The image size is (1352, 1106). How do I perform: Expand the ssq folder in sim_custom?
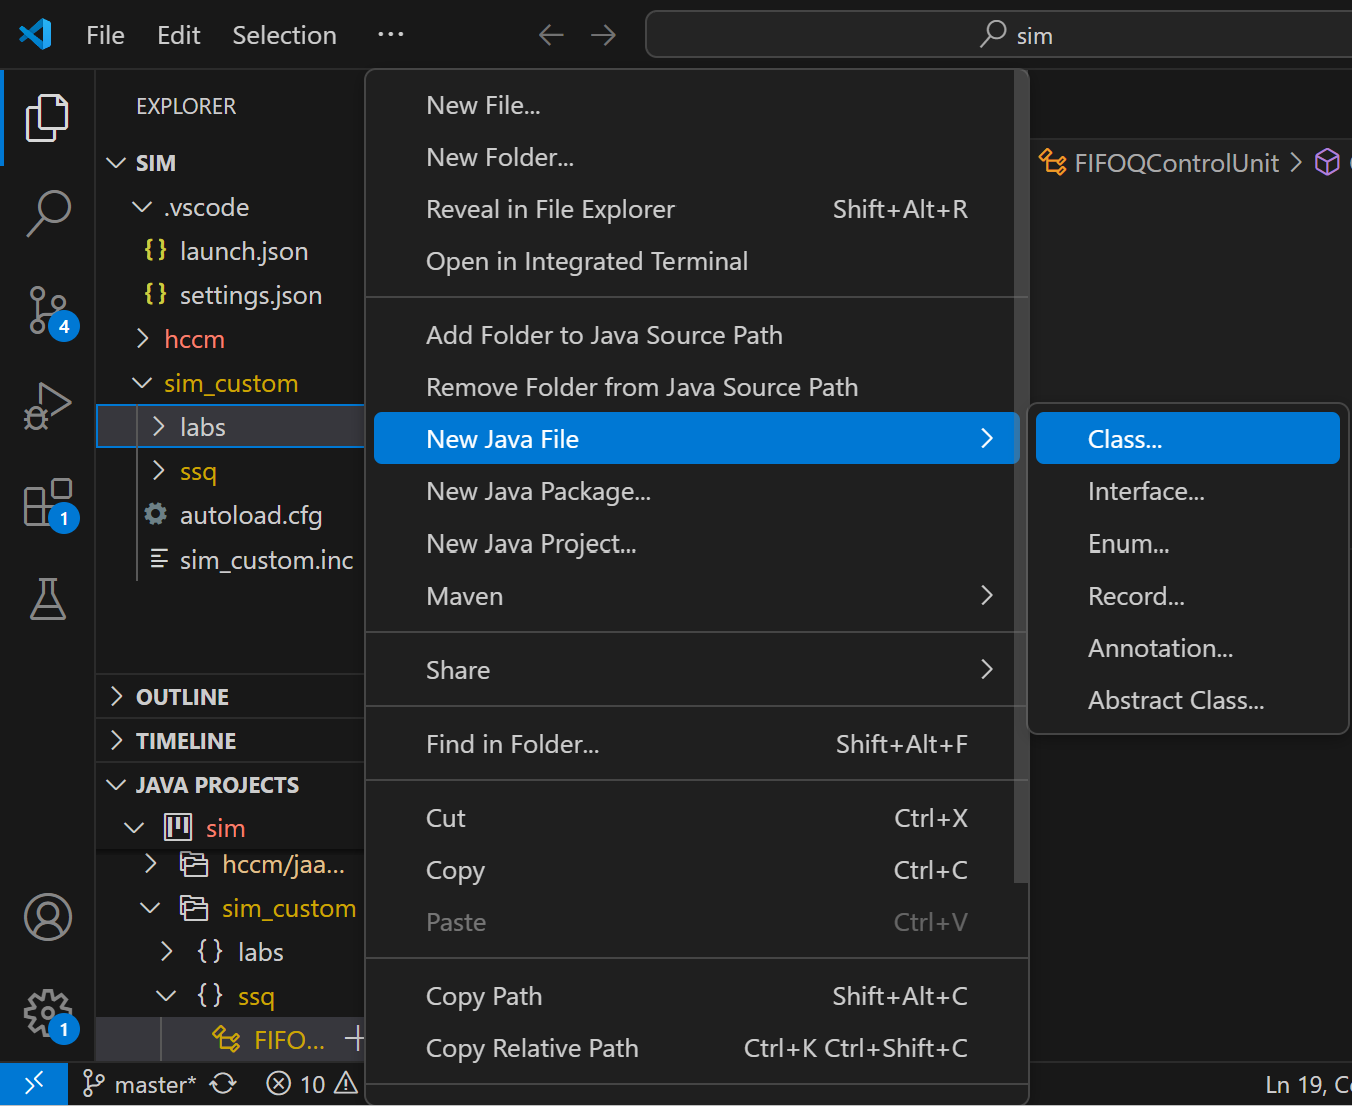click(198, 471)
